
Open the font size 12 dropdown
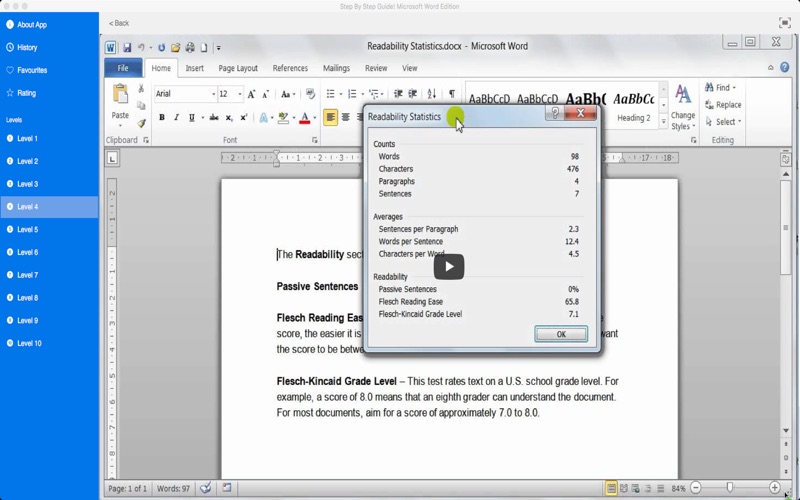[240, 94]
